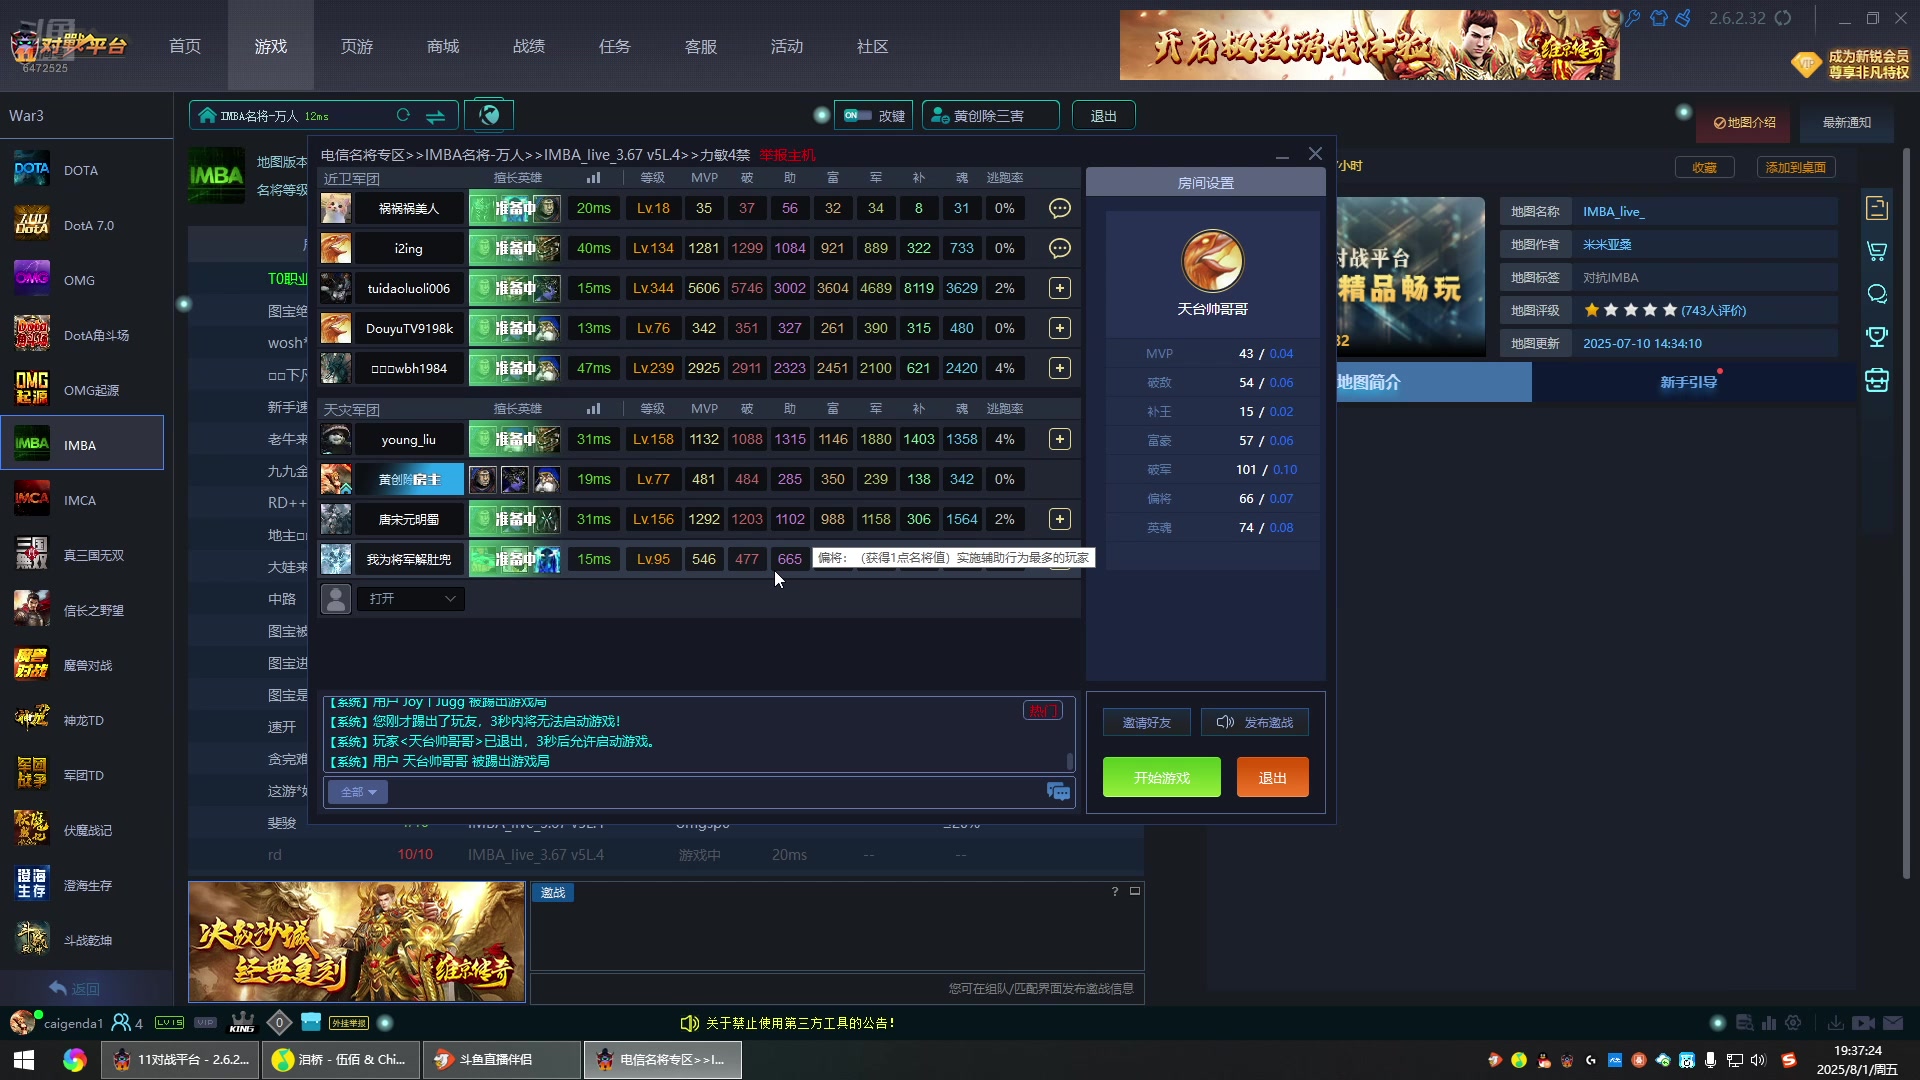Click the 收藏 button
This screenshot has height=1080, width=1920.
(x=1704, y=167)
